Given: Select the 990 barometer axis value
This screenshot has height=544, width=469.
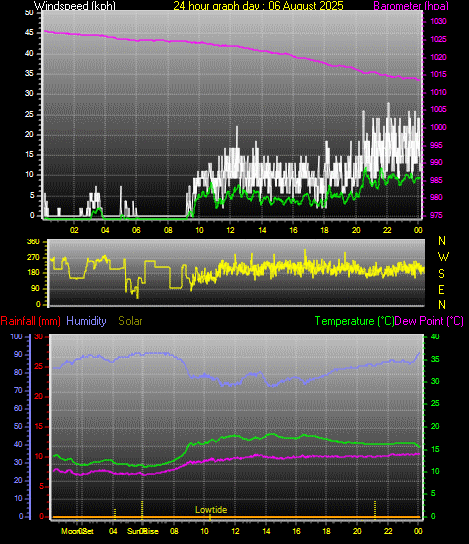Looking at the screenshot, I should tap(436, 162).
